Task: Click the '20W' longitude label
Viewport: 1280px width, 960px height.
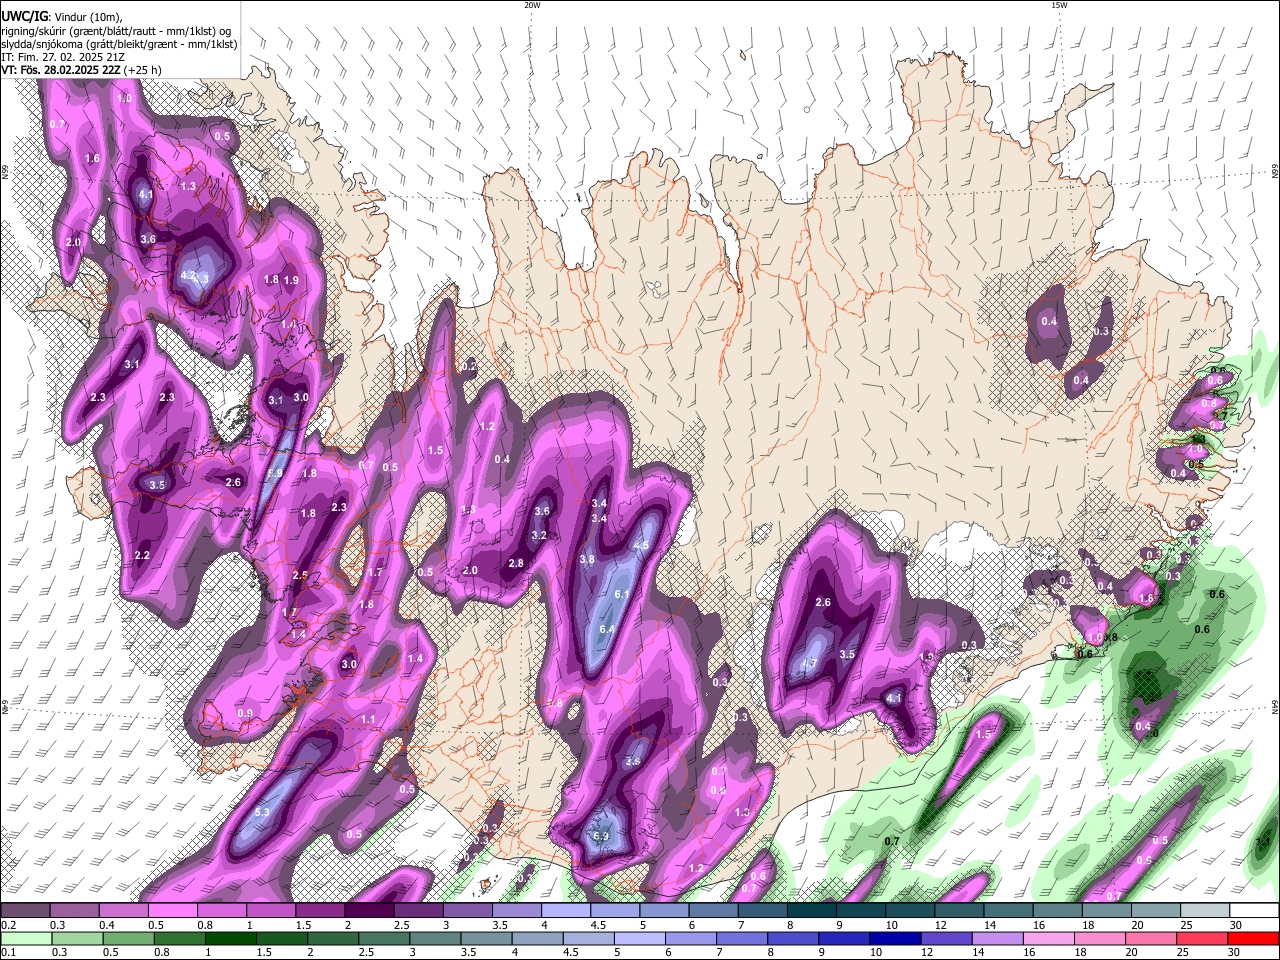Action: [532, 5]
